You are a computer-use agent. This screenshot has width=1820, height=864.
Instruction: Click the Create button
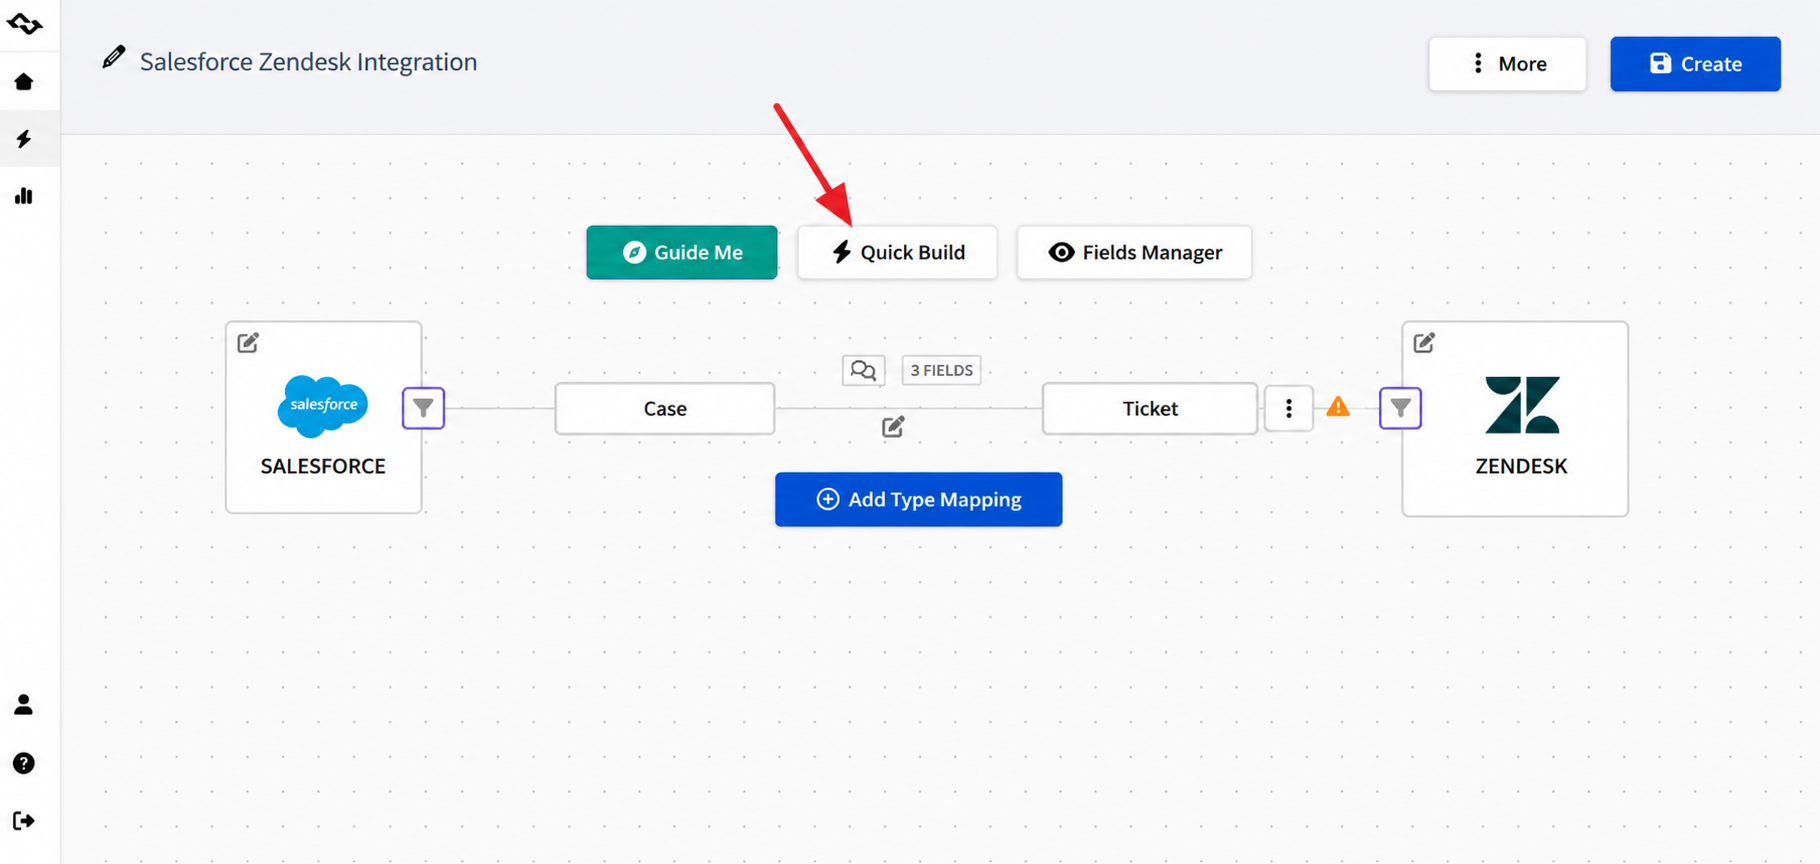(x=1695, y=64)
